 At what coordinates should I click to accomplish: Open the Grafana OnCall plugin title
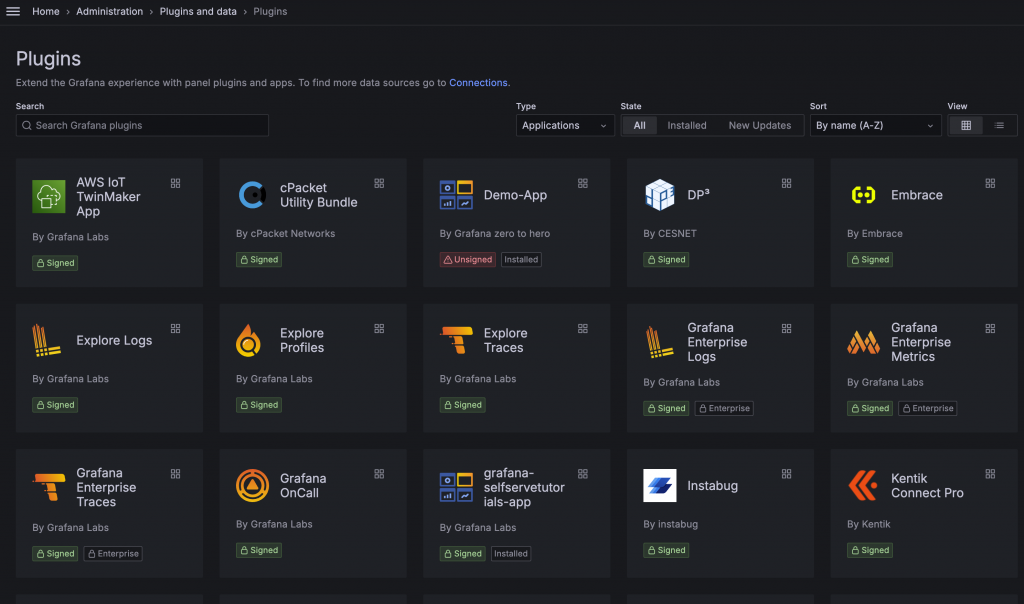pos(302,485)
